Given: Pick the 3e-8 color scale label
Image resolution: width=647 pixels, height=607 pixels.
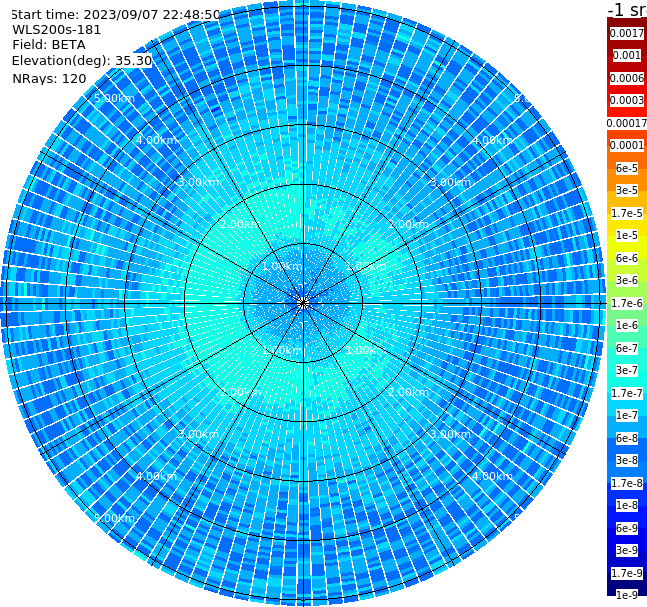Looking at the screenshot, I should tap(627, 460).
